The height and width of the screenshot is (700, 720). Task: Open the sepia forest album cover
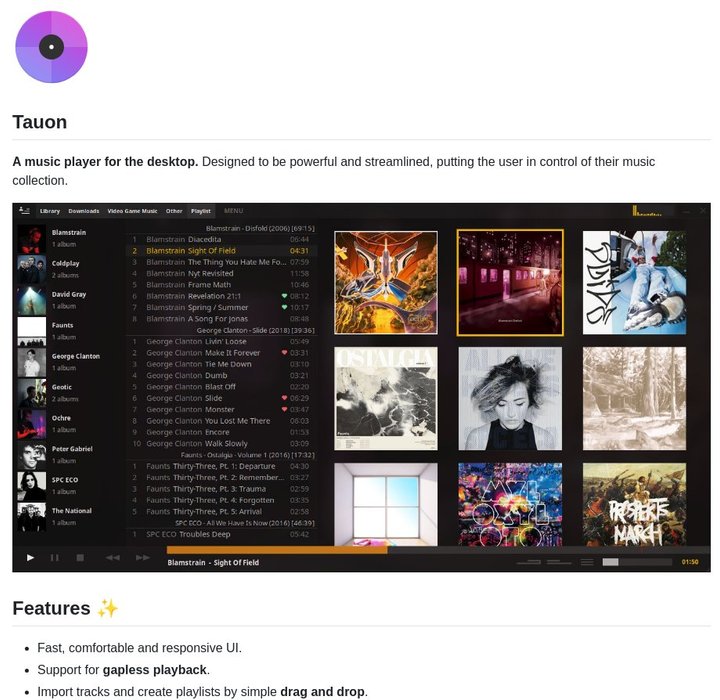point(635,398)
